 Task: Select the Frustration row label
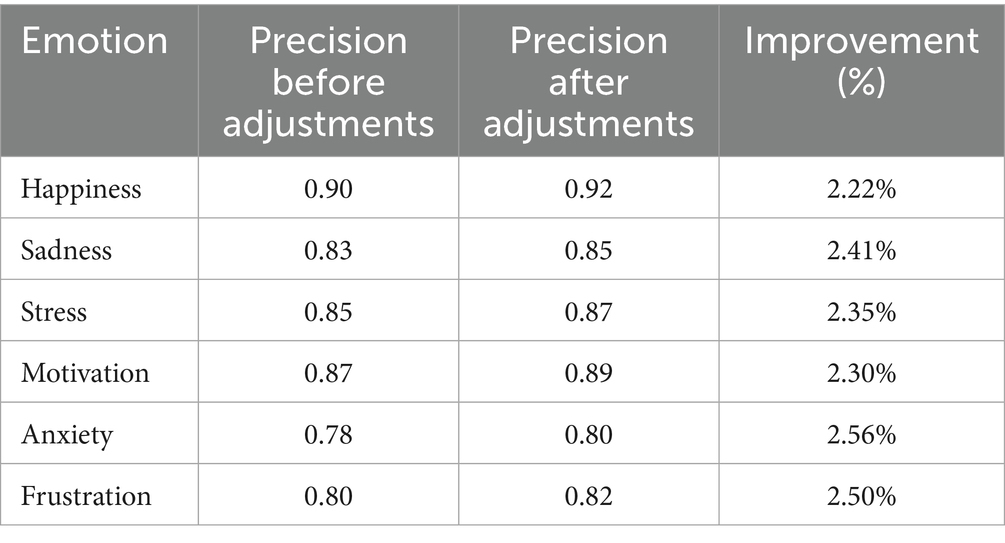point(86,496)
